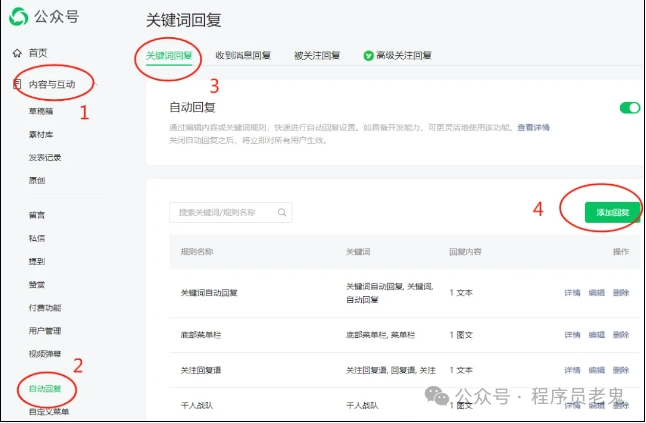Open 原创 in sidebar
Screen dimensions: 646x423
point(37,180)
